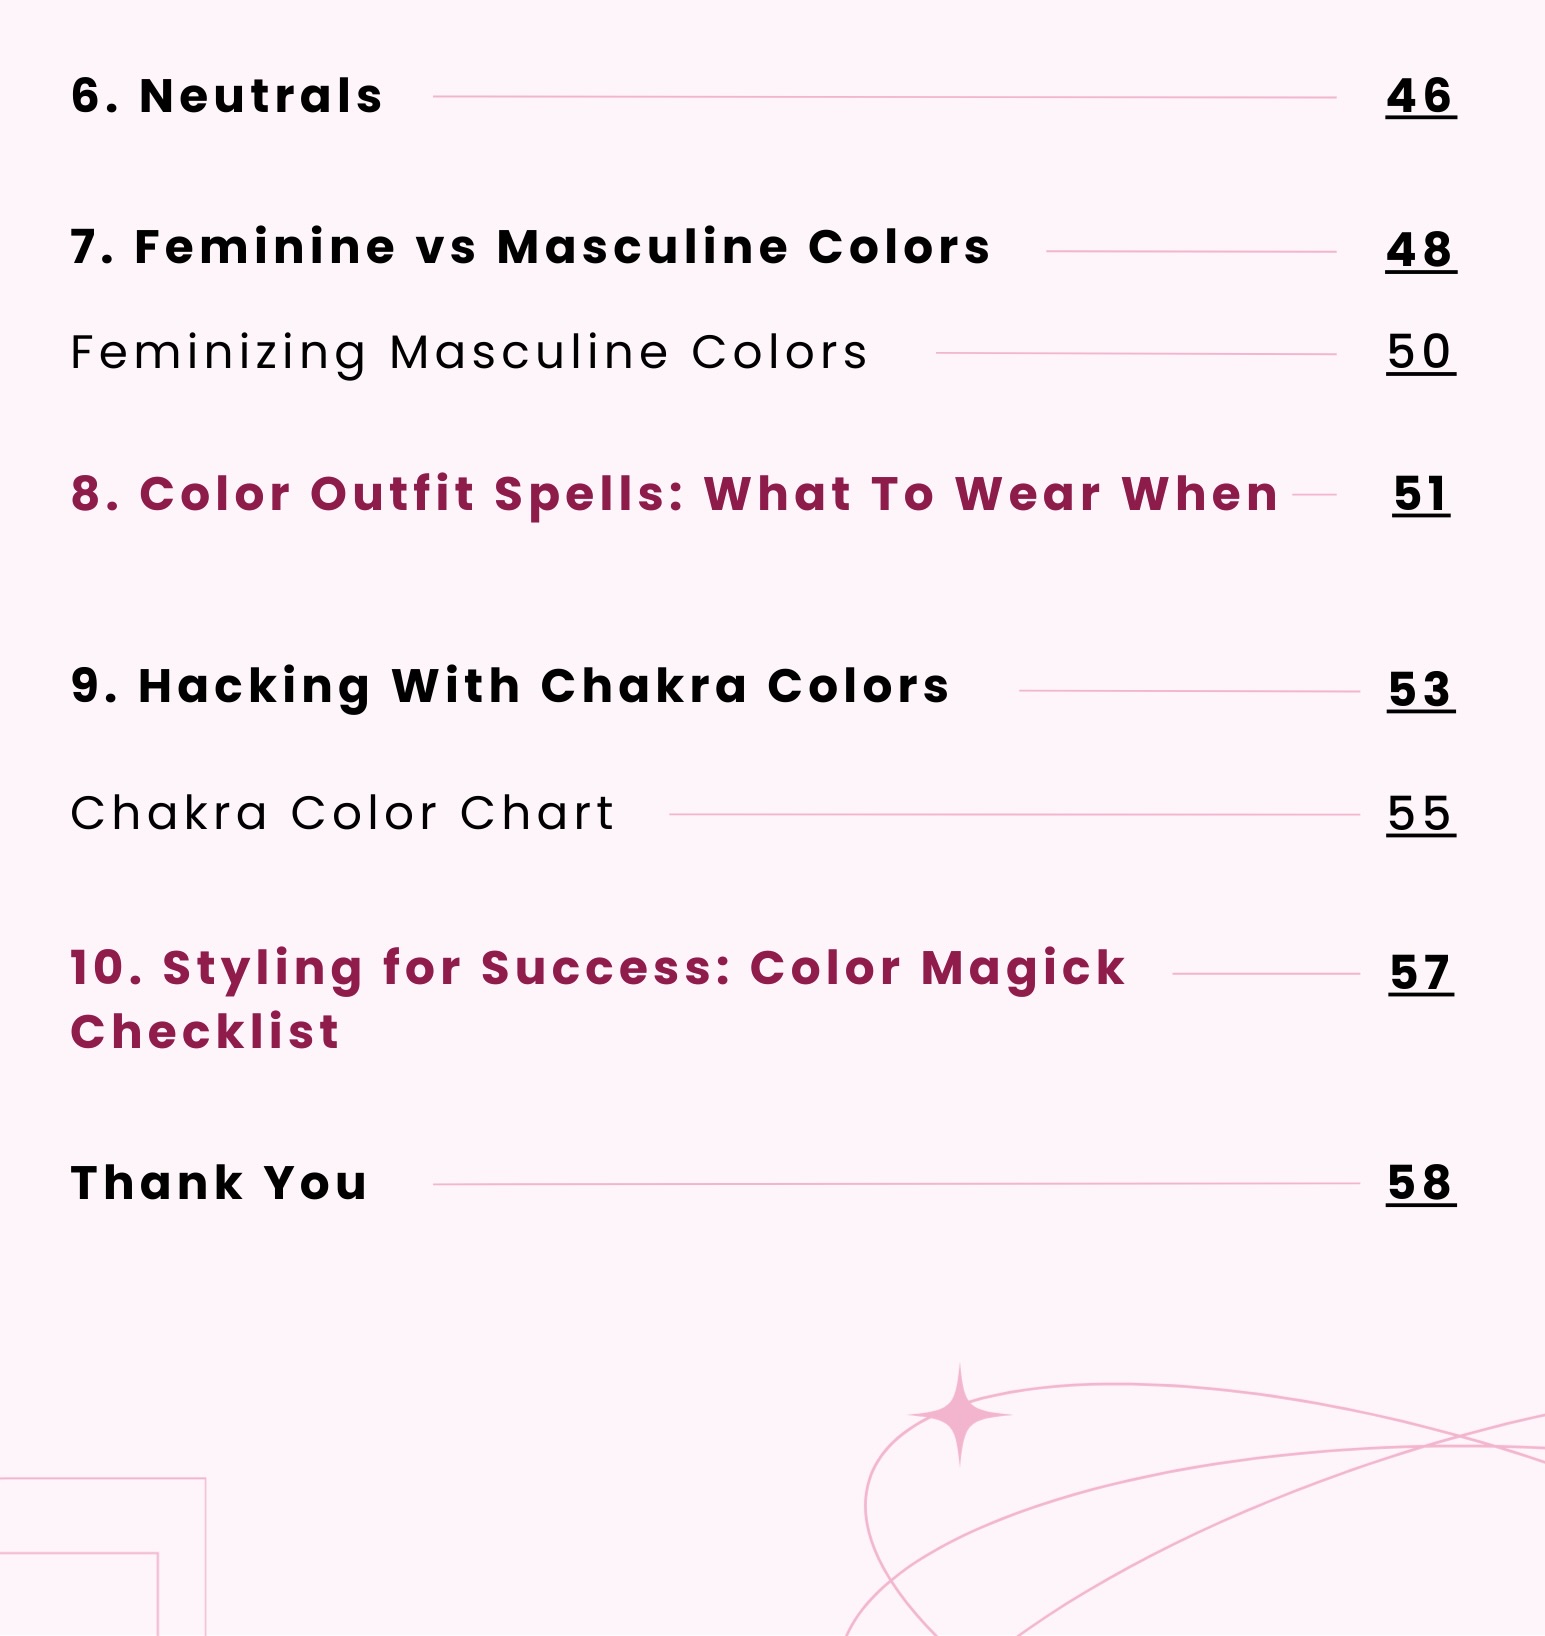Jump to page 58 link
1545x1636 pixels.
(1420, 1183)
